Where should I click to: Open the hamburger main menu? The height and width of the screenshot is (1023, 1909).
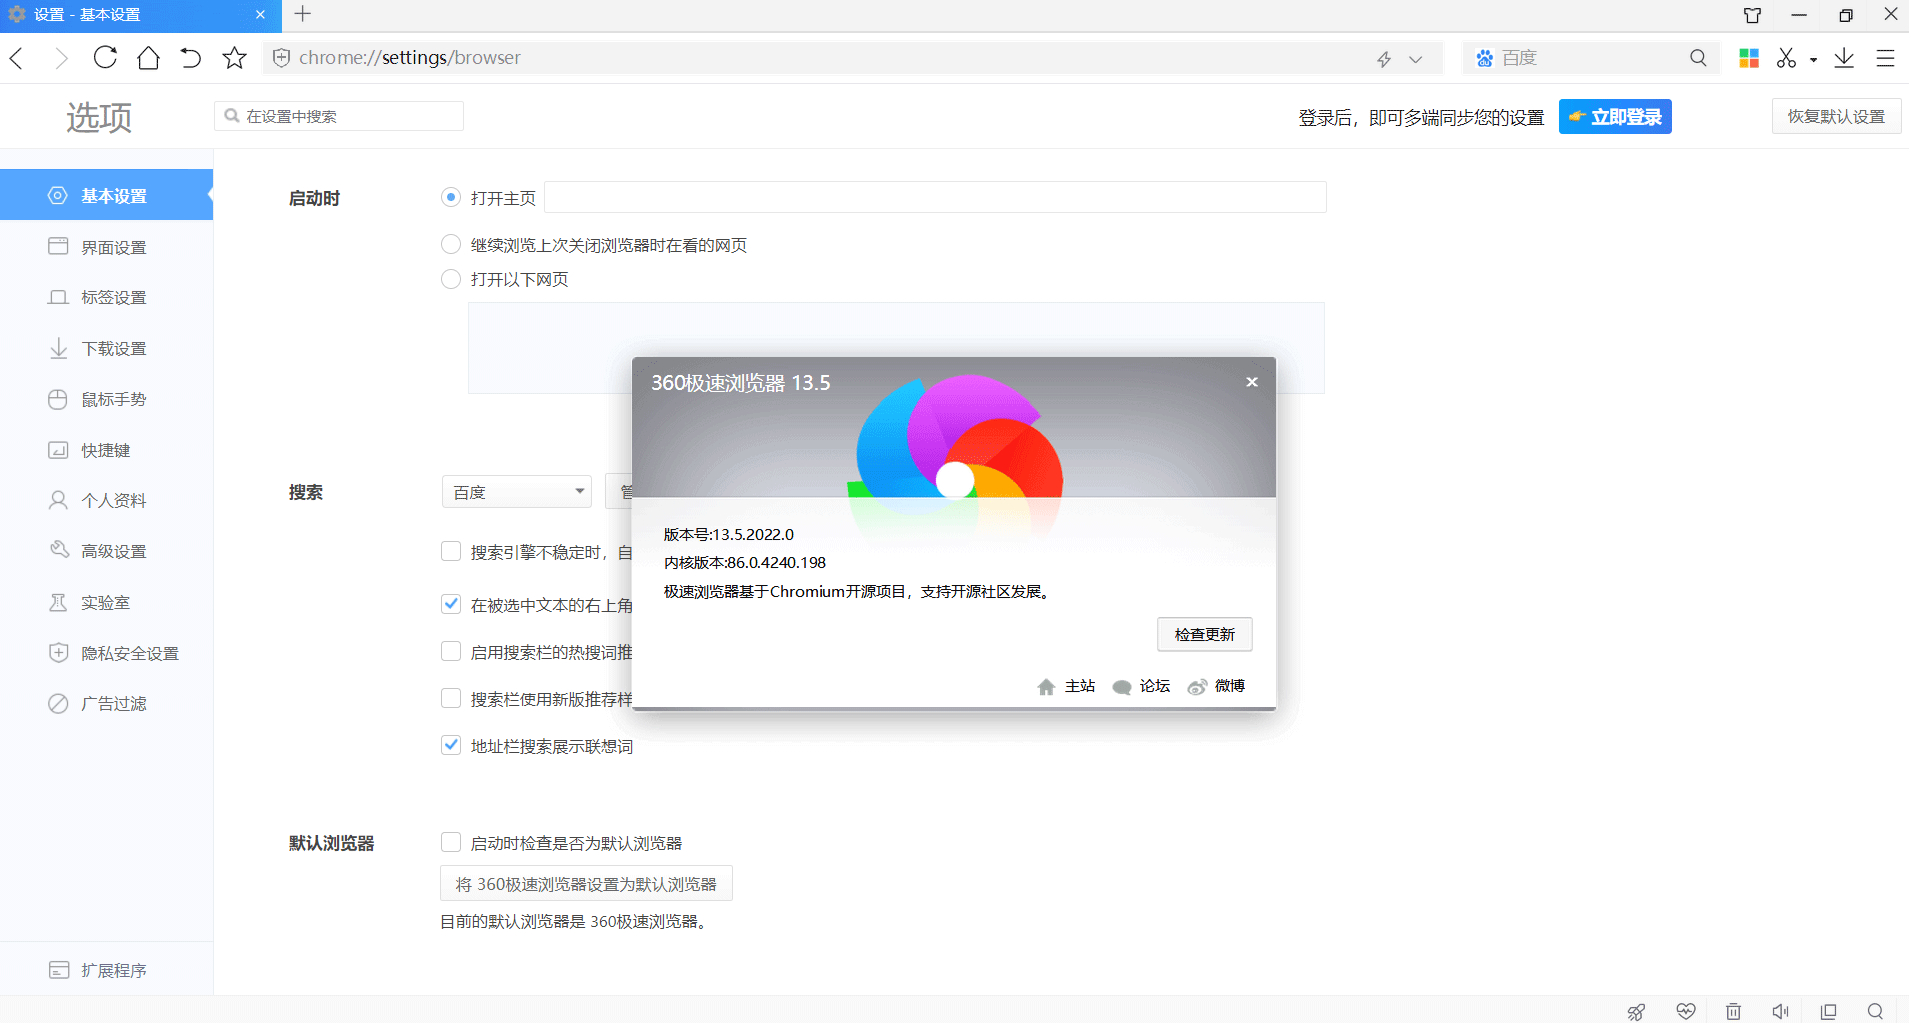pos(1885,58)
